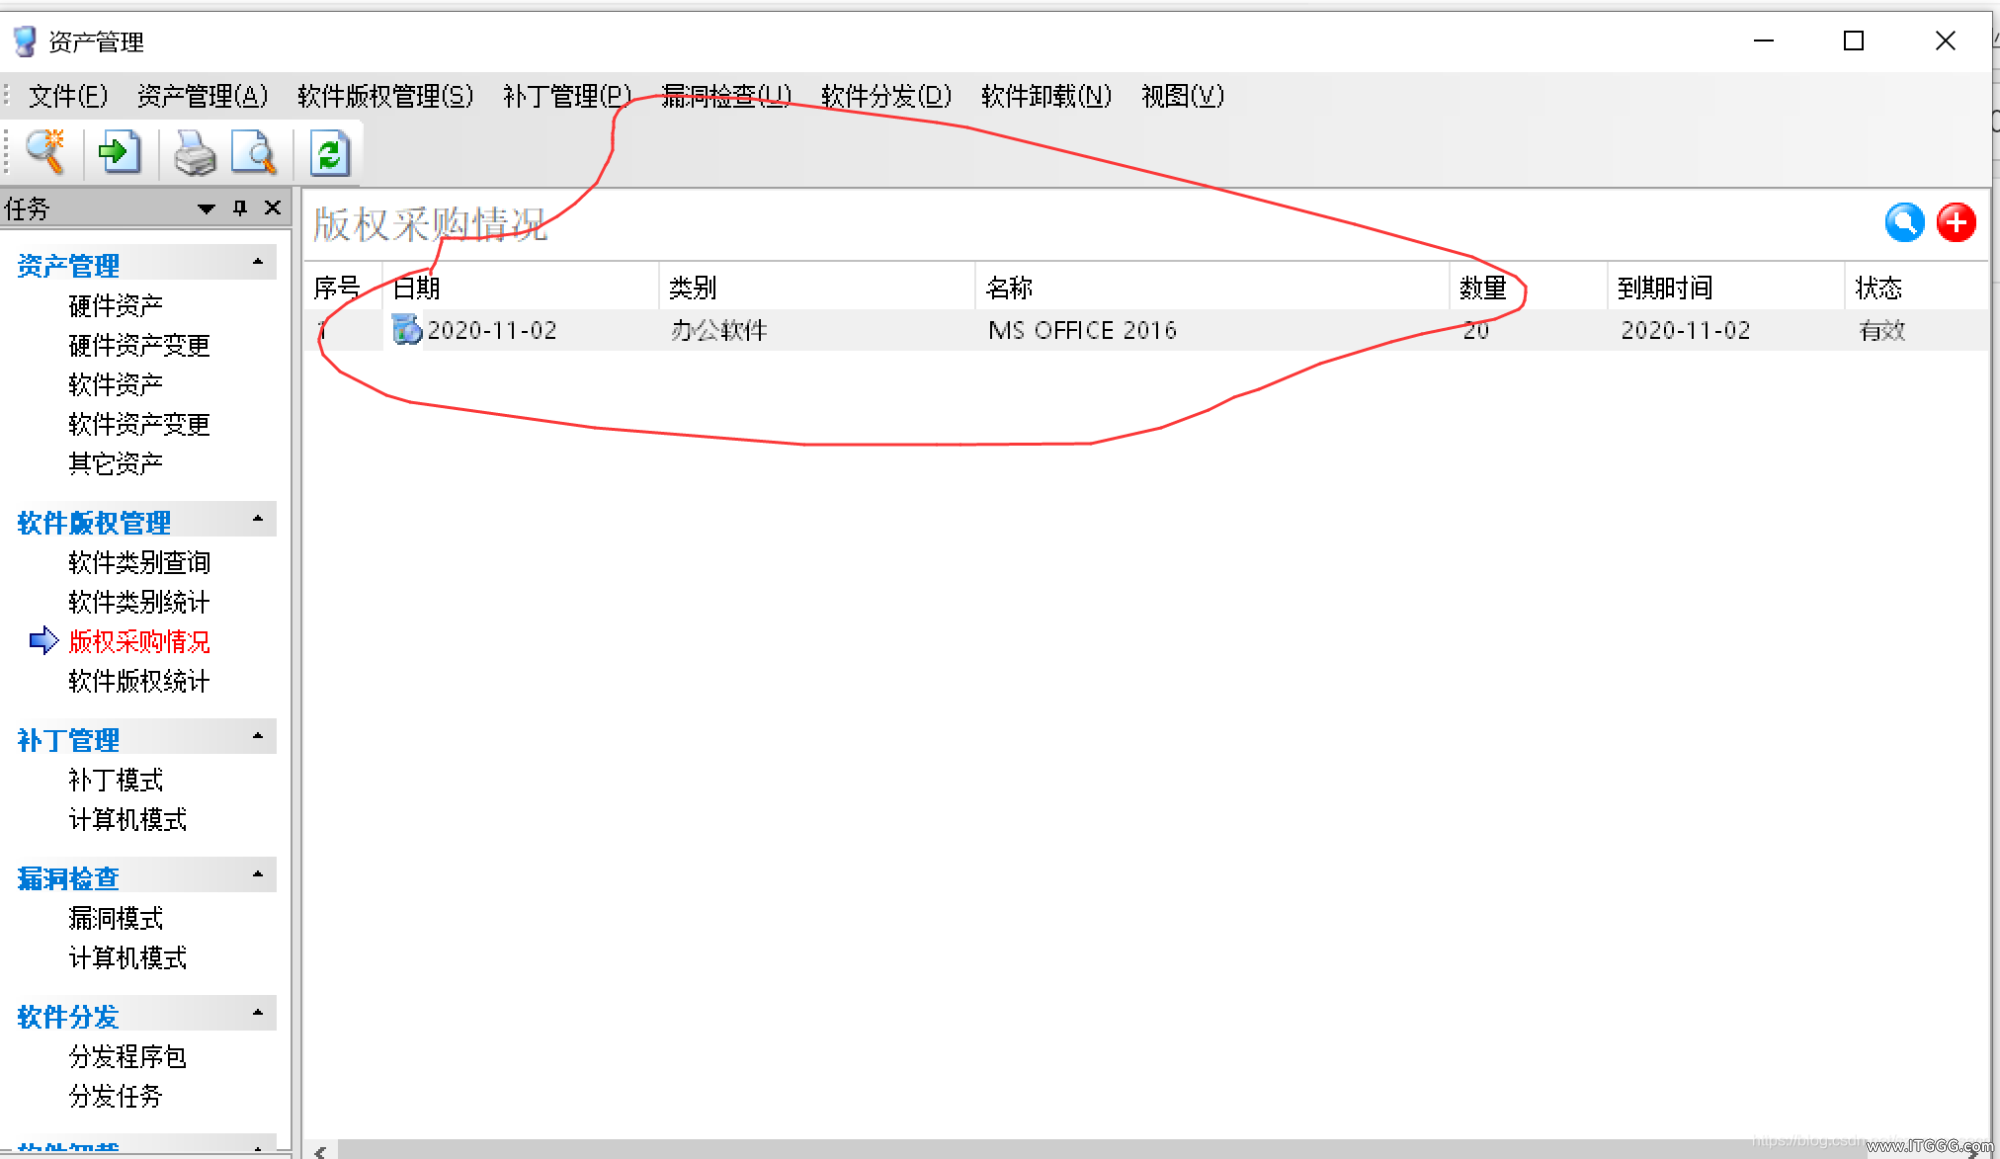
Task: Open the 补丁管理(P) menu
Action: coord(567,96)
